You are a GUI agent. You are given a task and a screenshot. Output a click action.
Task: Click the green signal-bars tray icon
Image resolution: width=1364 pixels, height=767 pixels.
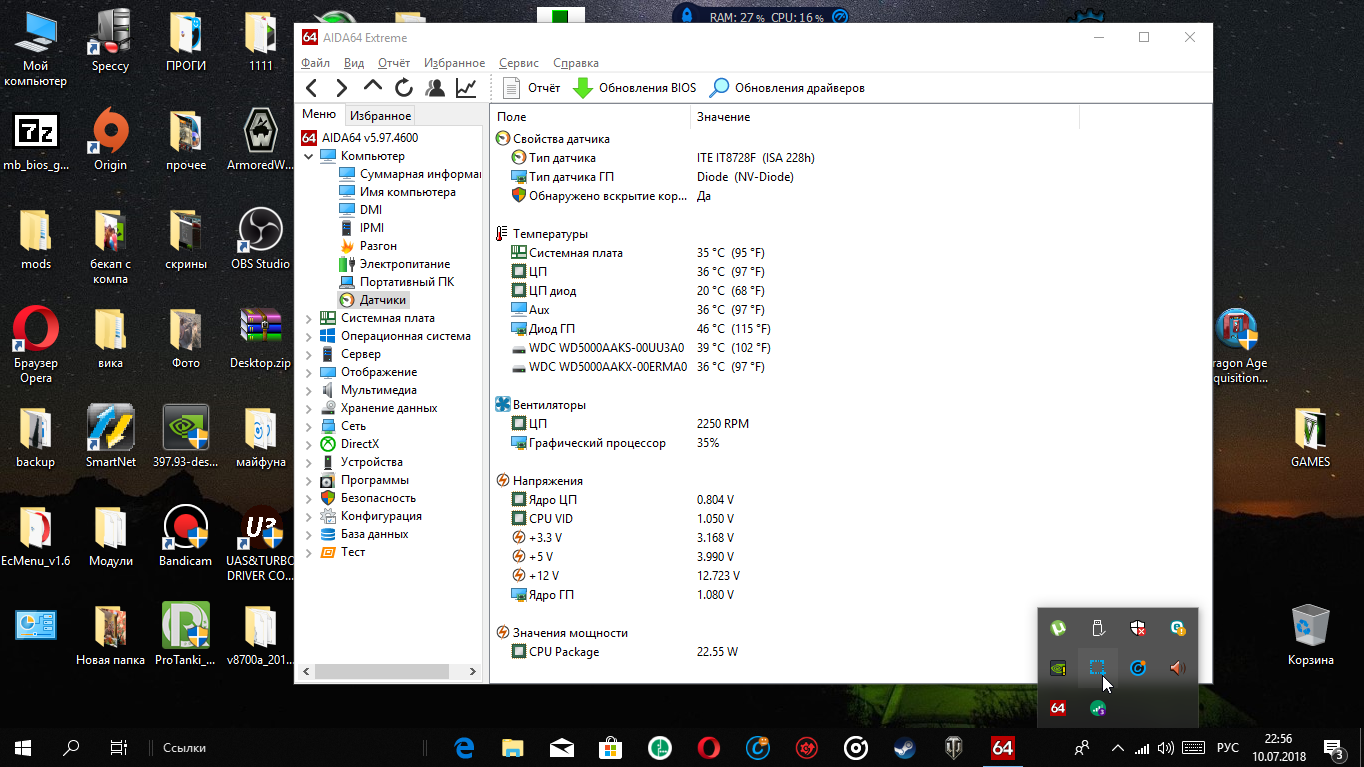[x=1098, y=708]
